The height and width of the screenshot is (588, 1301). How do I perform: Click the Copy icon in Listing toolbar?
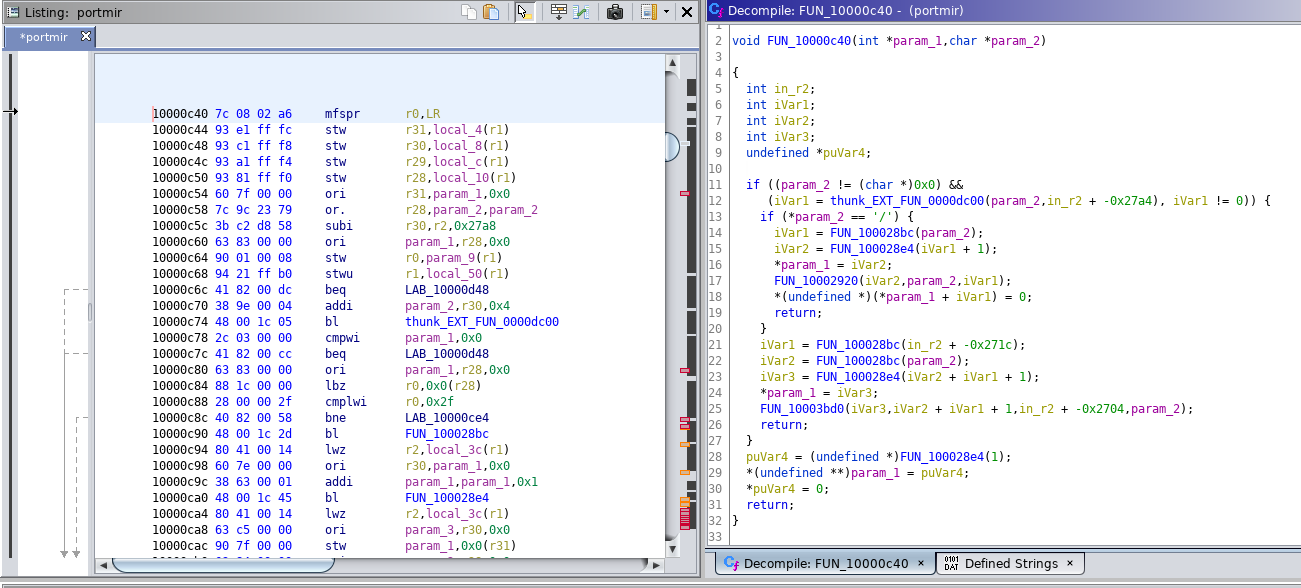tap(469, 12)
